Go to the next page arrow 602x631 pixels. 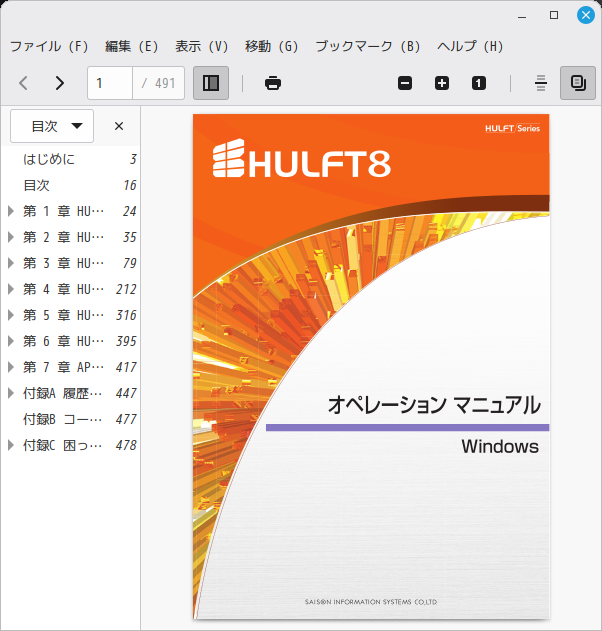point(59,83)
